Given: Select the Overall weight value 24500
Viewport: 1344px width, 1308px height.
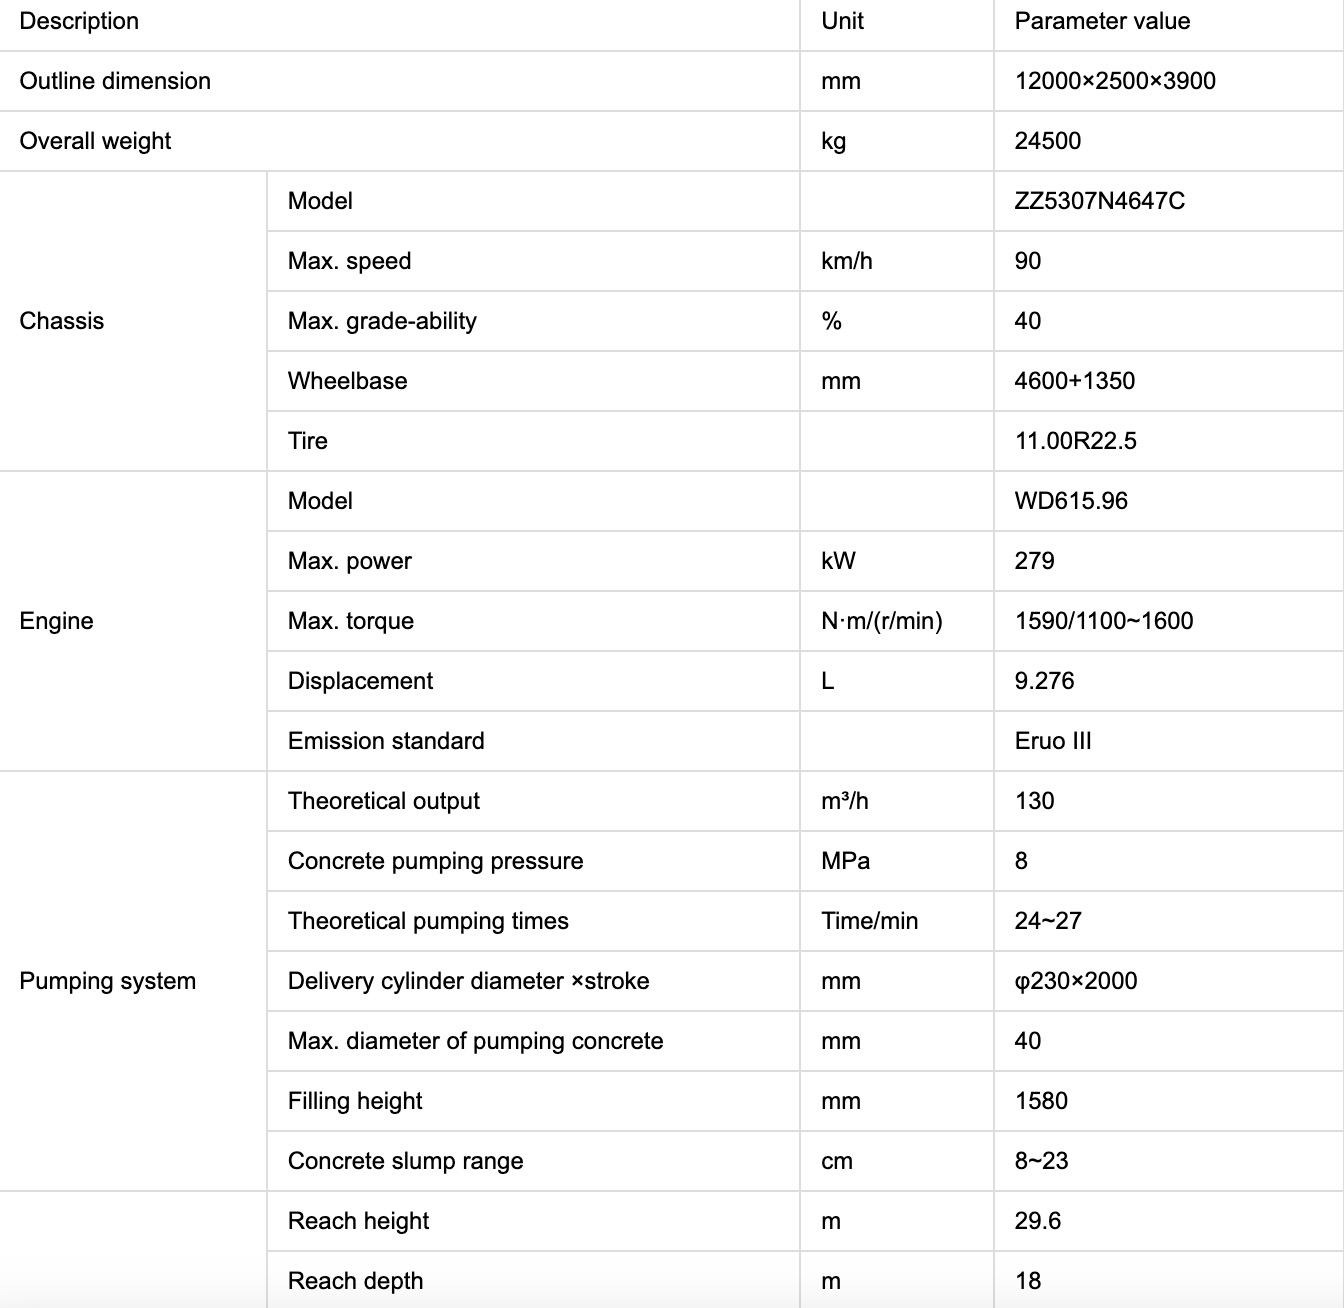Looking at the screenshot, I should (x=1047, y=141).
